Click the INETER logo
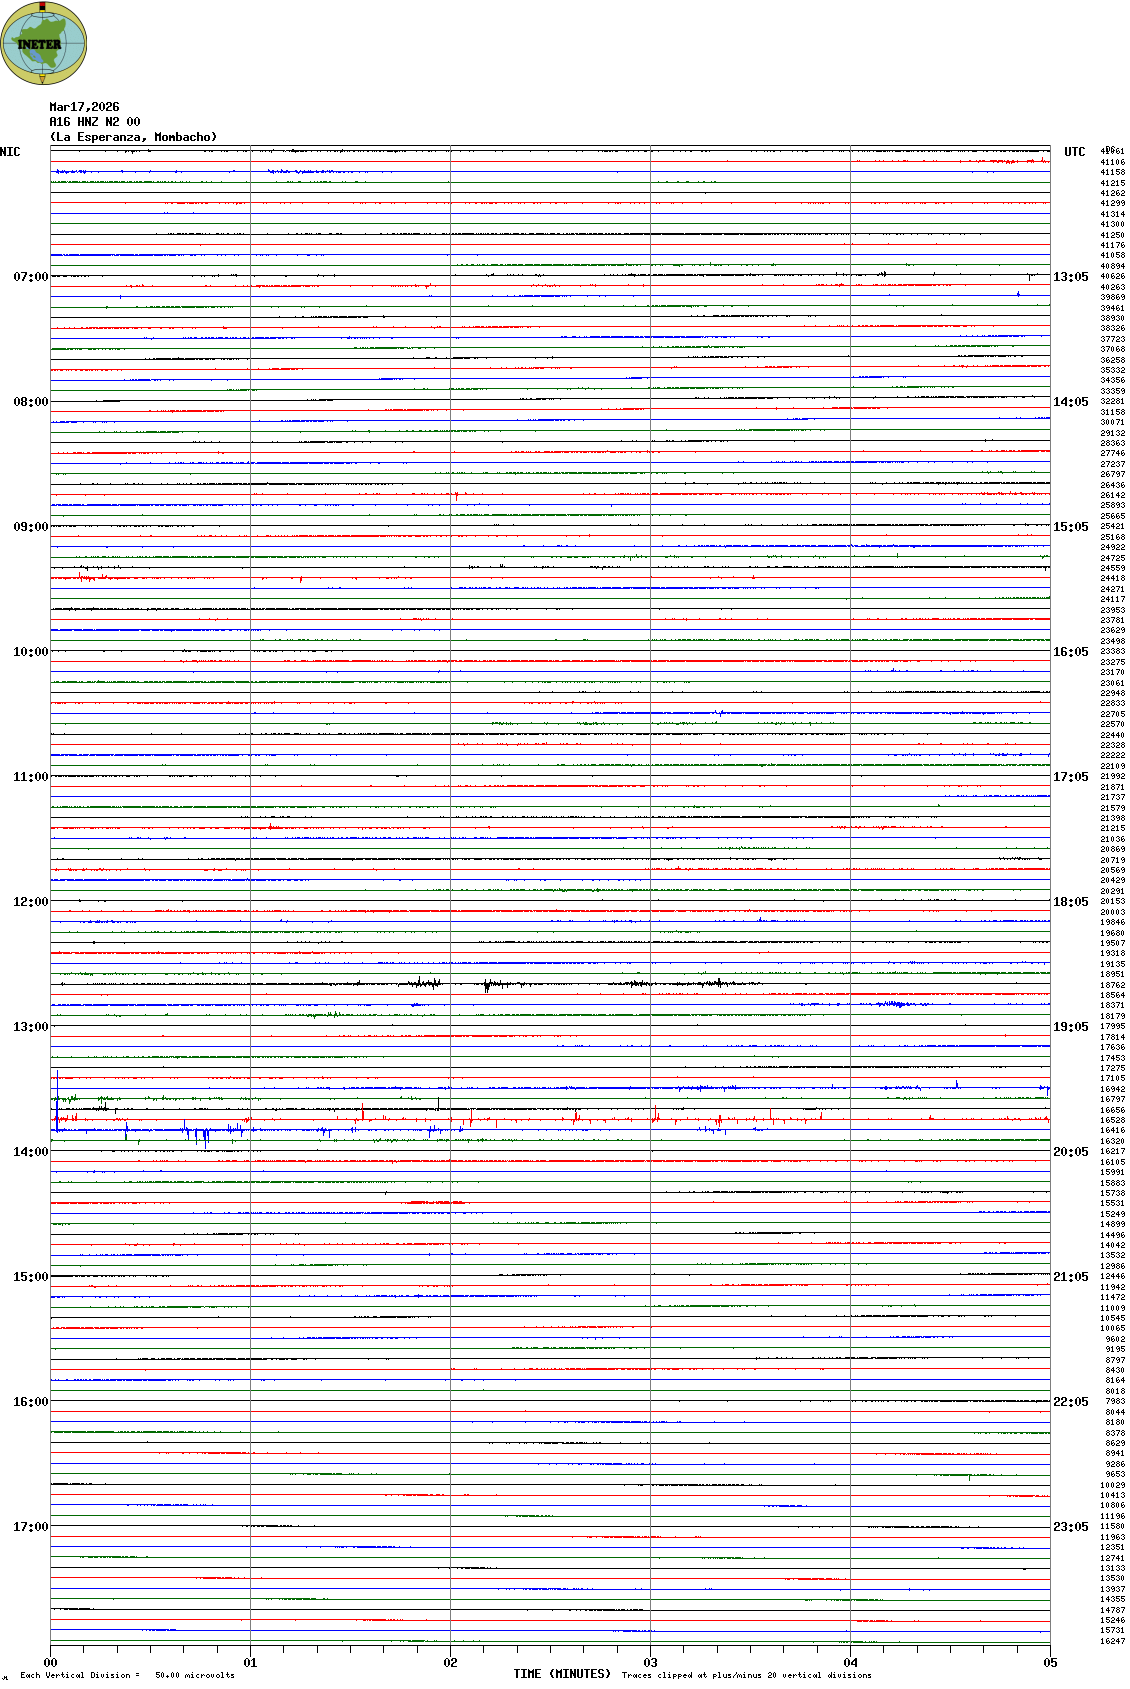 (x=44, y=43)
